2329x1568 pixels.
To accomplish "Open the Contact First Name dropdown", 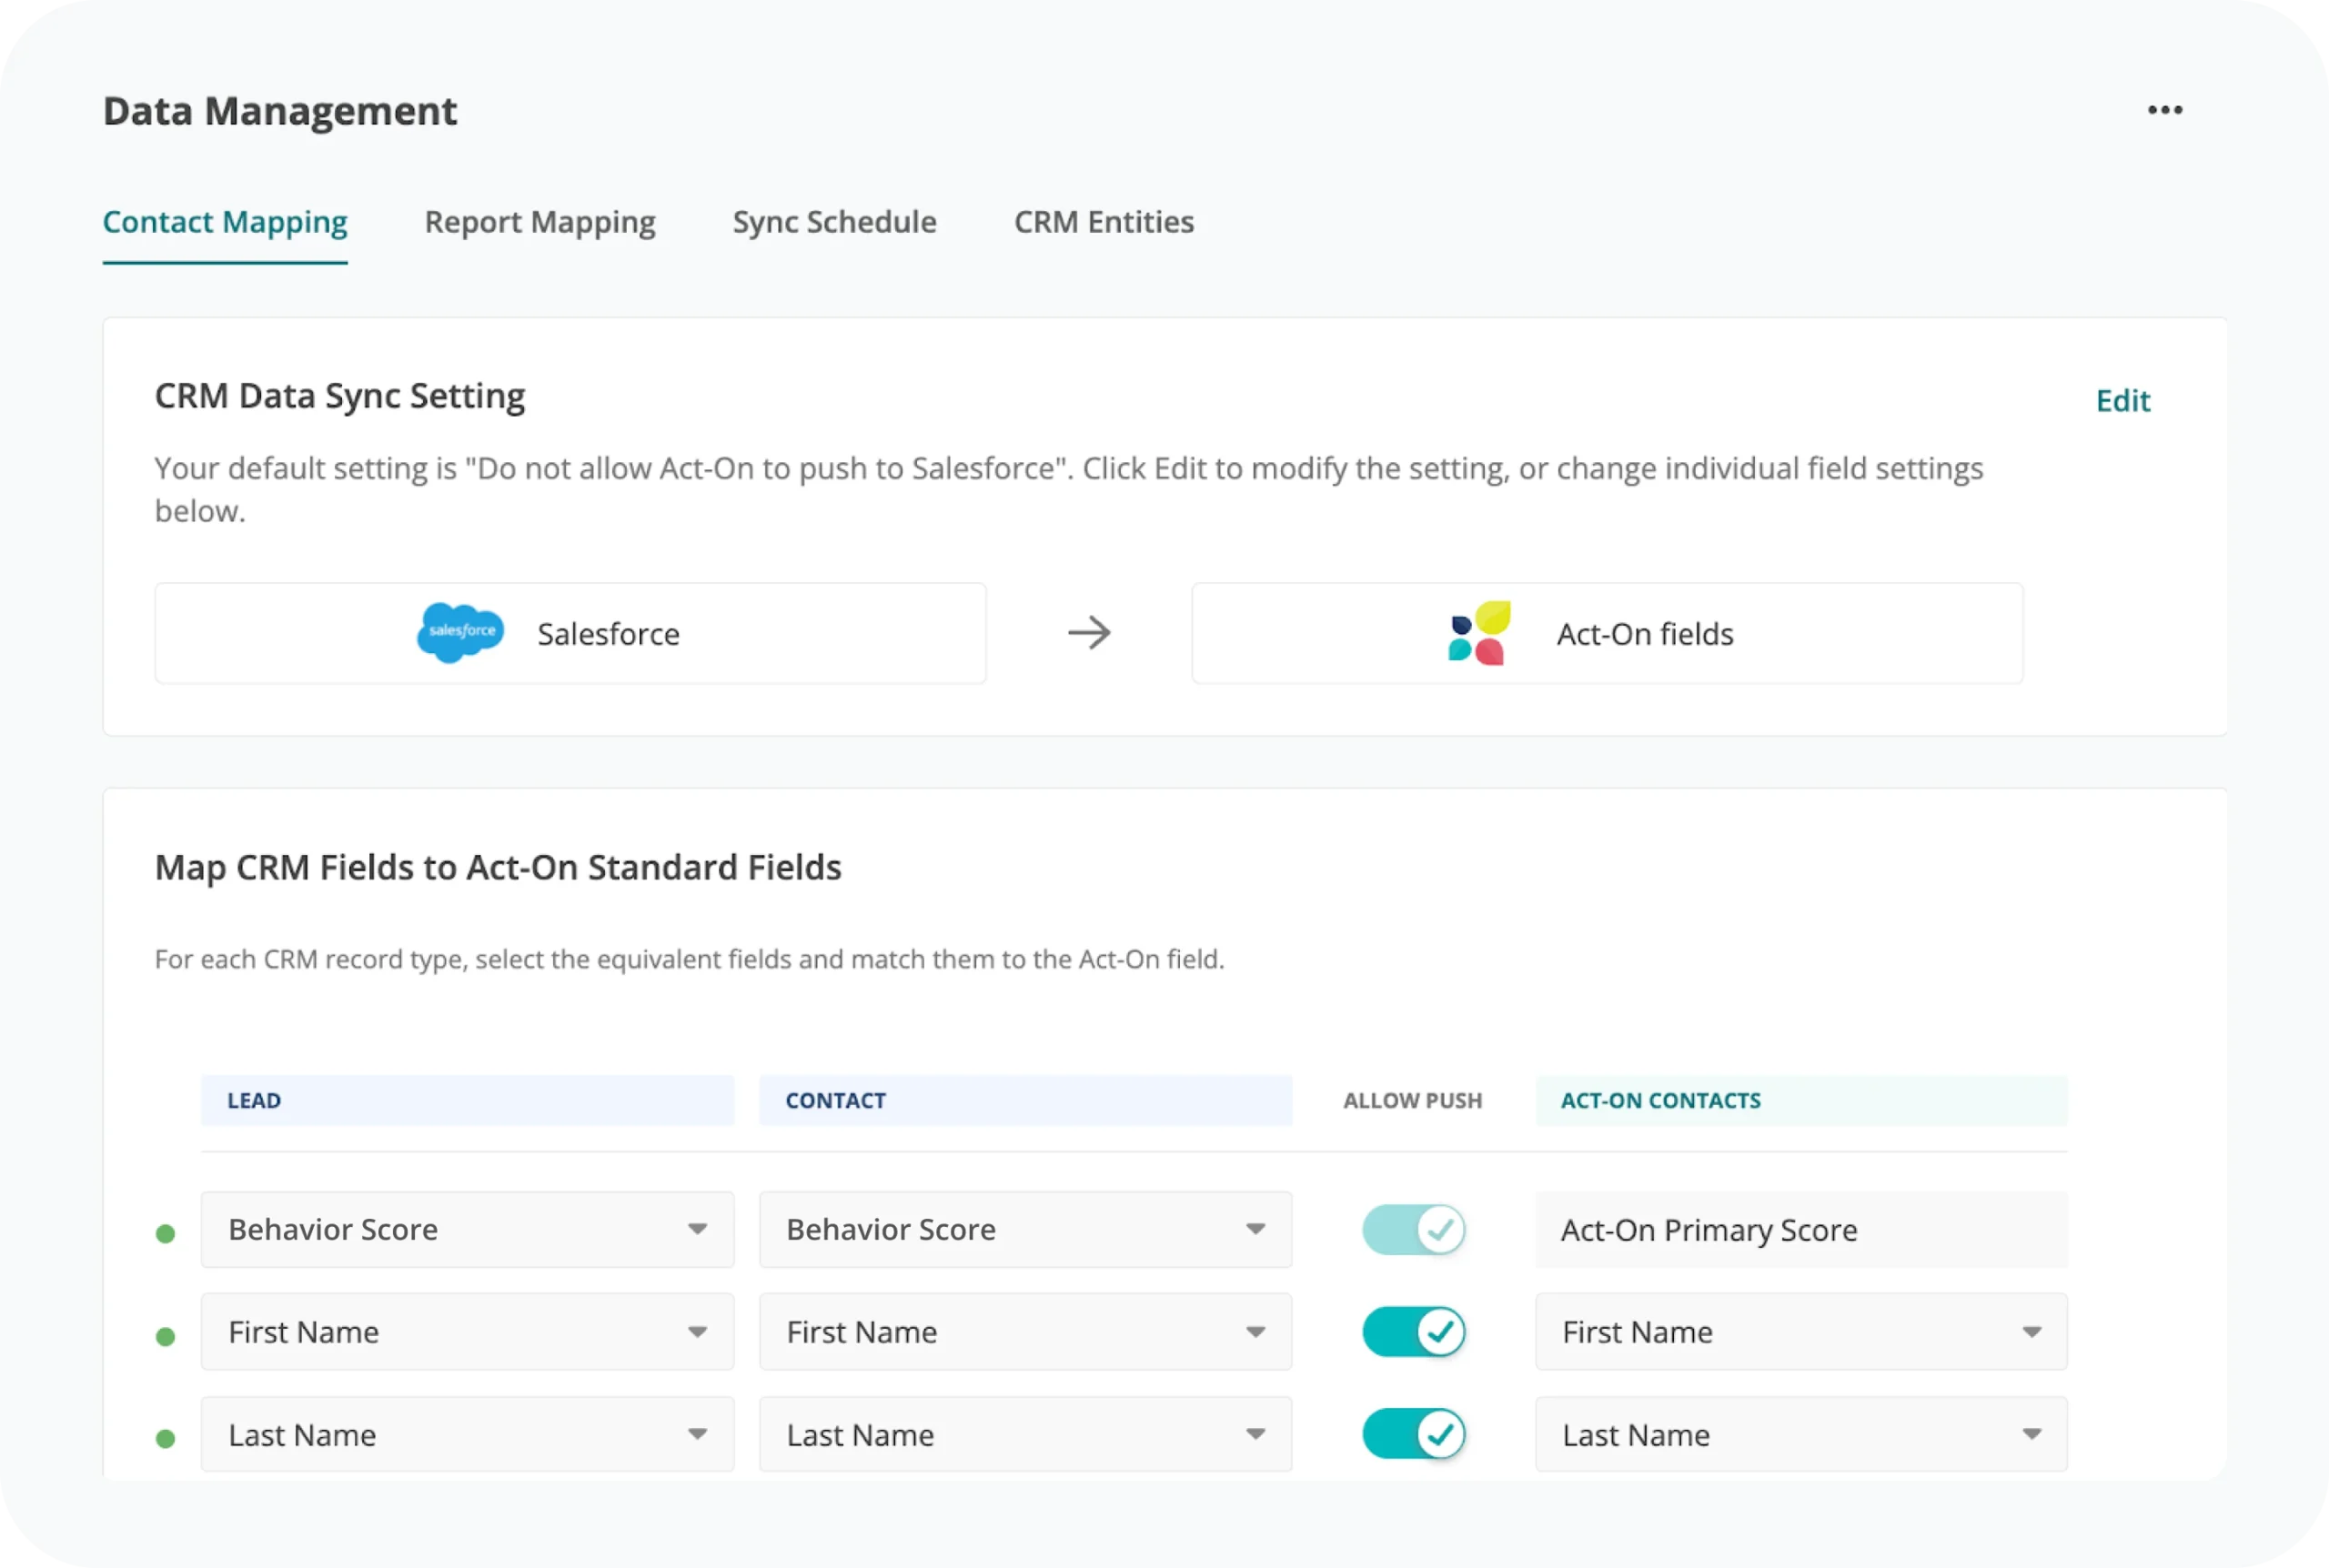I will tap(1025, 1332).
